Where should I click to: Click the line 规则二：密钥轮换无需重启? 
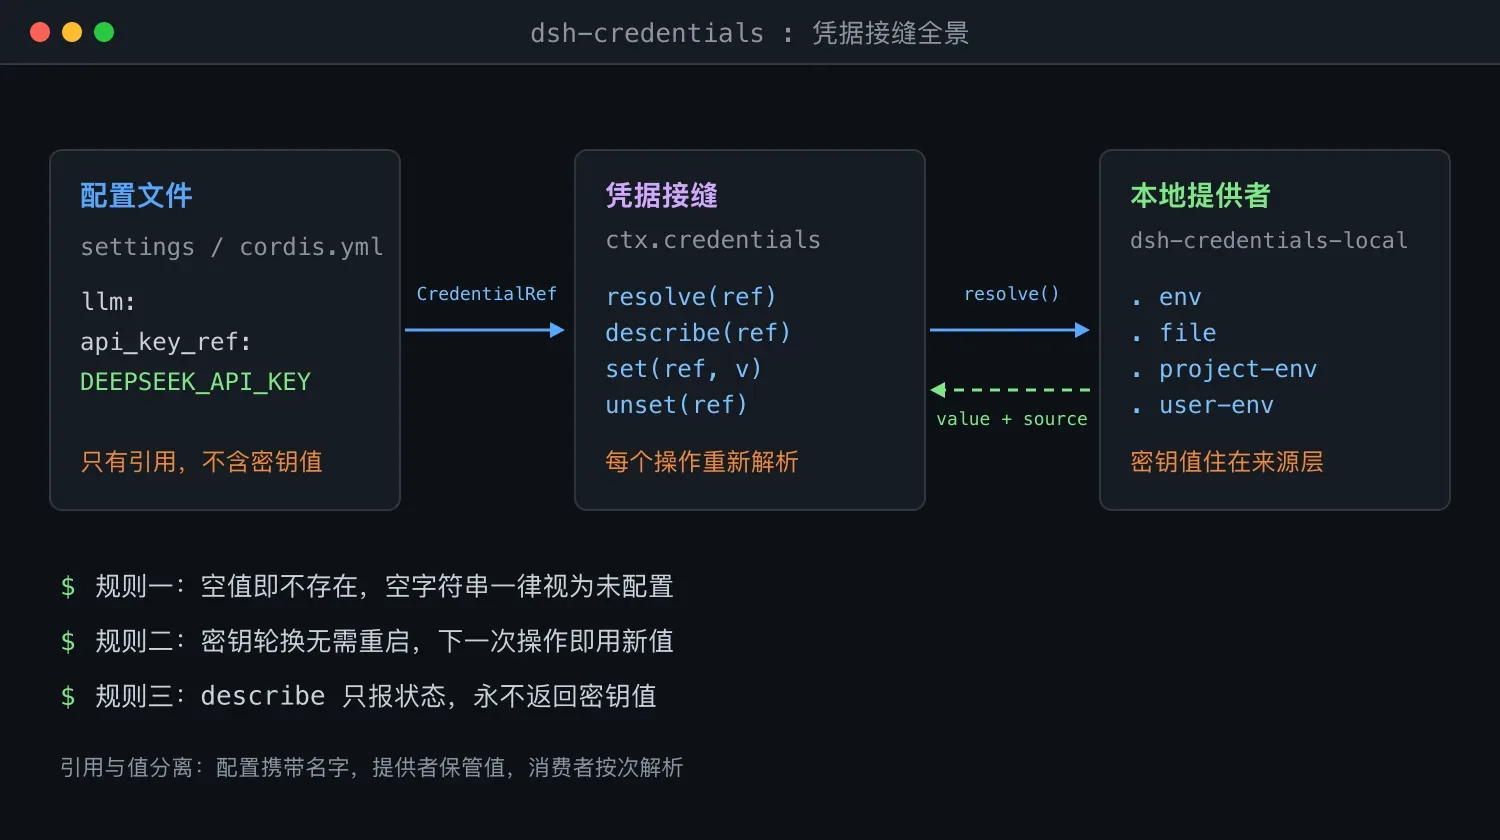coord(367,641)
